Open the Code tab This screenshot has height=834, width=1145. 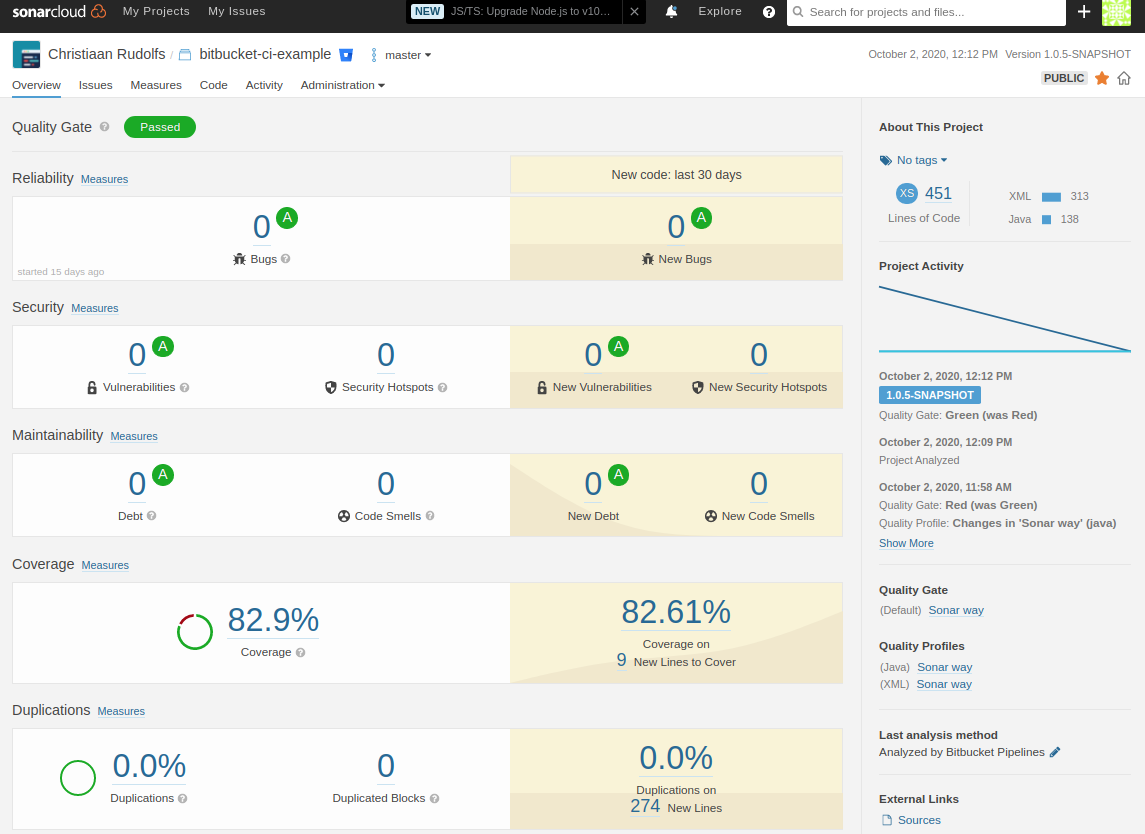[x=214, y=85]
